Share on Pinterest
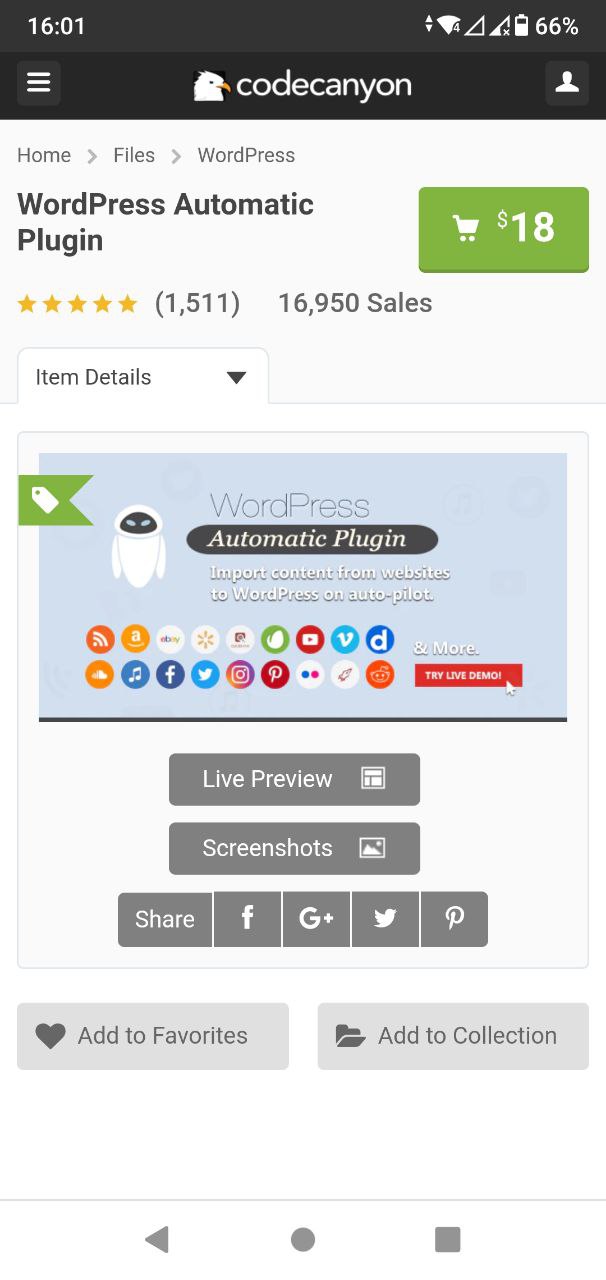606x1280 pixels. 454,919
